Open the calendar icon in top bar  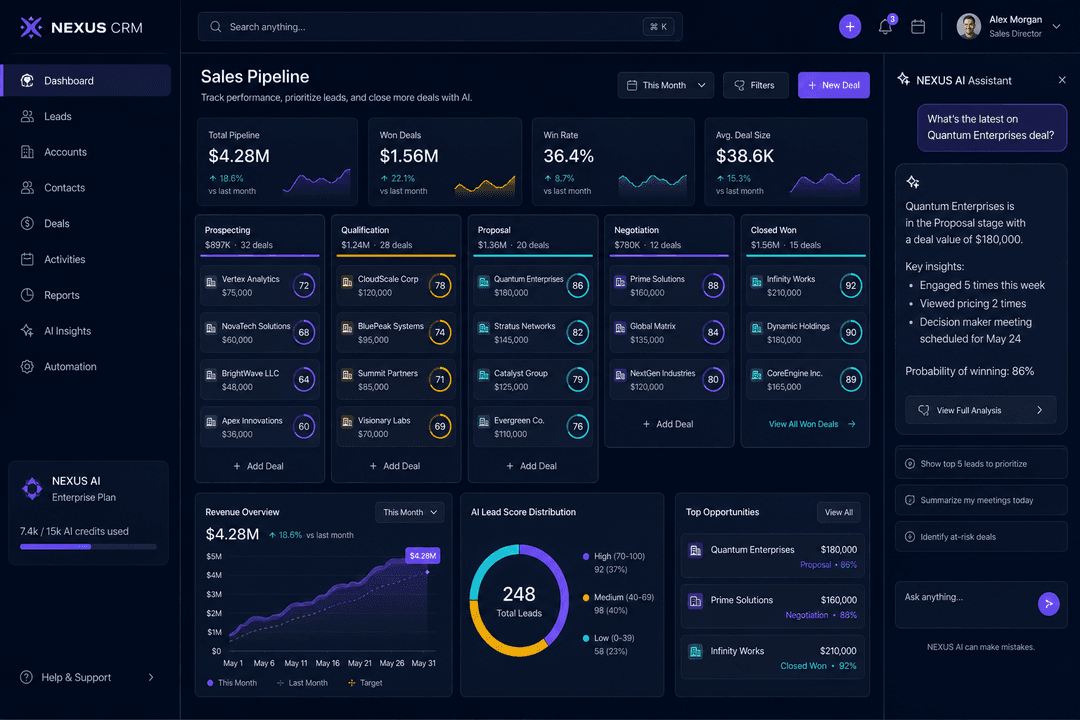coord(917,27)
